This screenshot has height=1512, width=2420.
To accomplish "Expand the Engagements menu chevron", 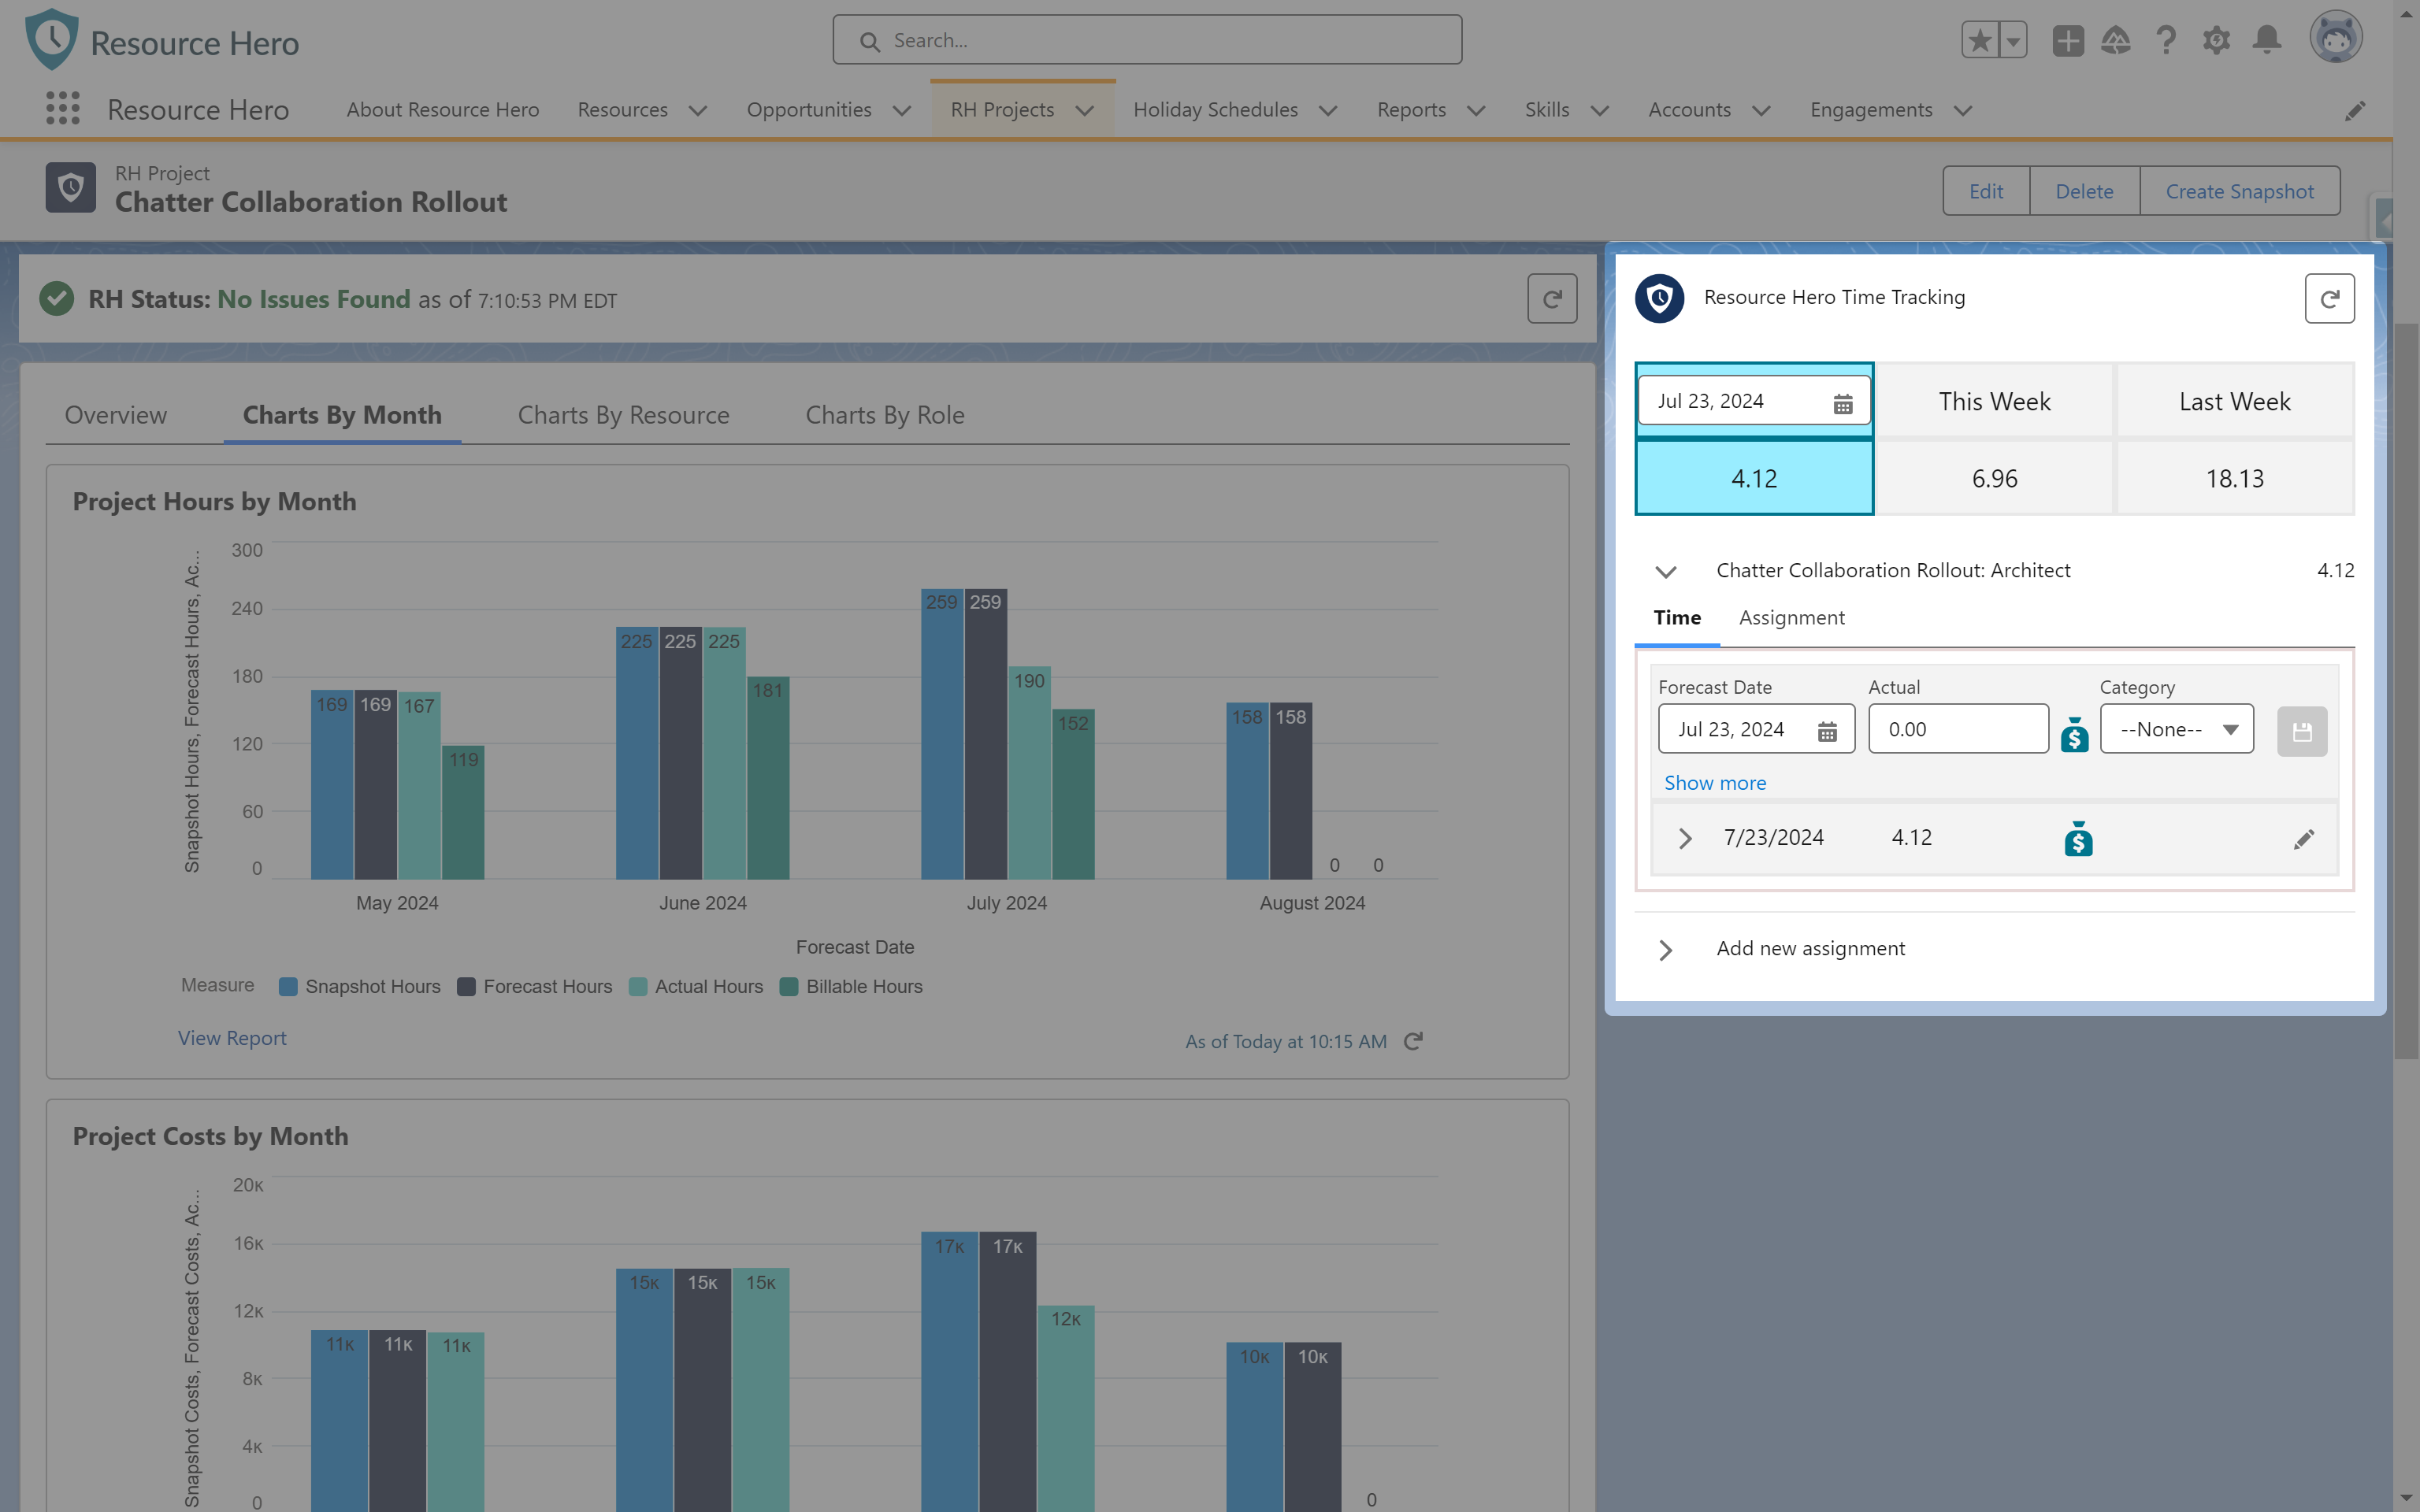I will click(x=1963, y=110).
